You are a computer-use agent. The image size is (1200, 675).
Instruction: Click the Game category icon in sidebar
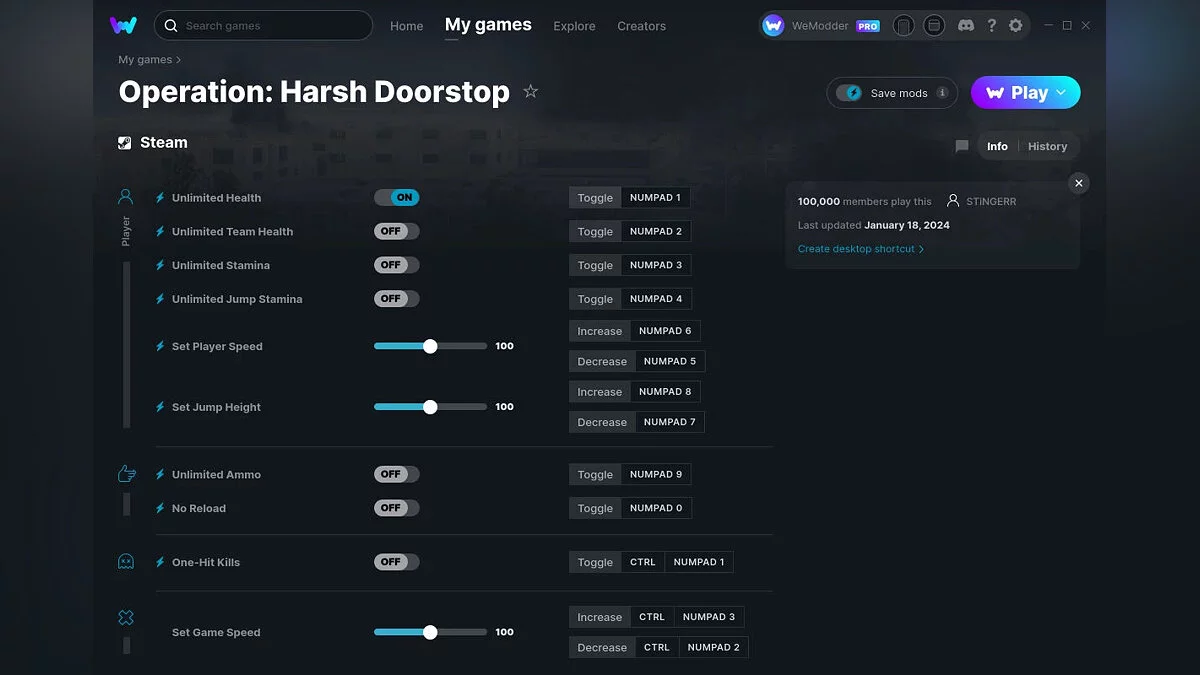click(125, 617)
